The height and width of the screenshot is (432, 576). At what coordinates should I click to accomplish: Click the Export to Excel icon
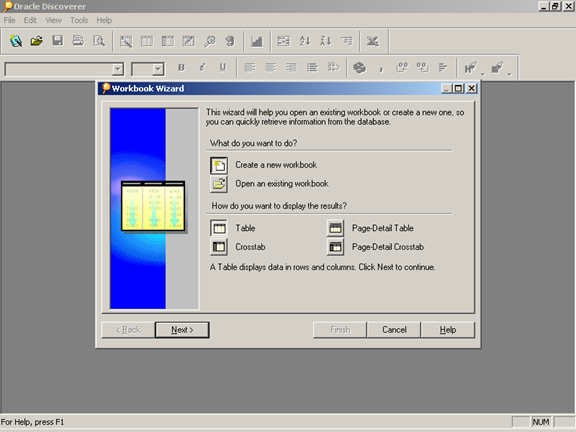pyautogui.click(x=373, y=41)
